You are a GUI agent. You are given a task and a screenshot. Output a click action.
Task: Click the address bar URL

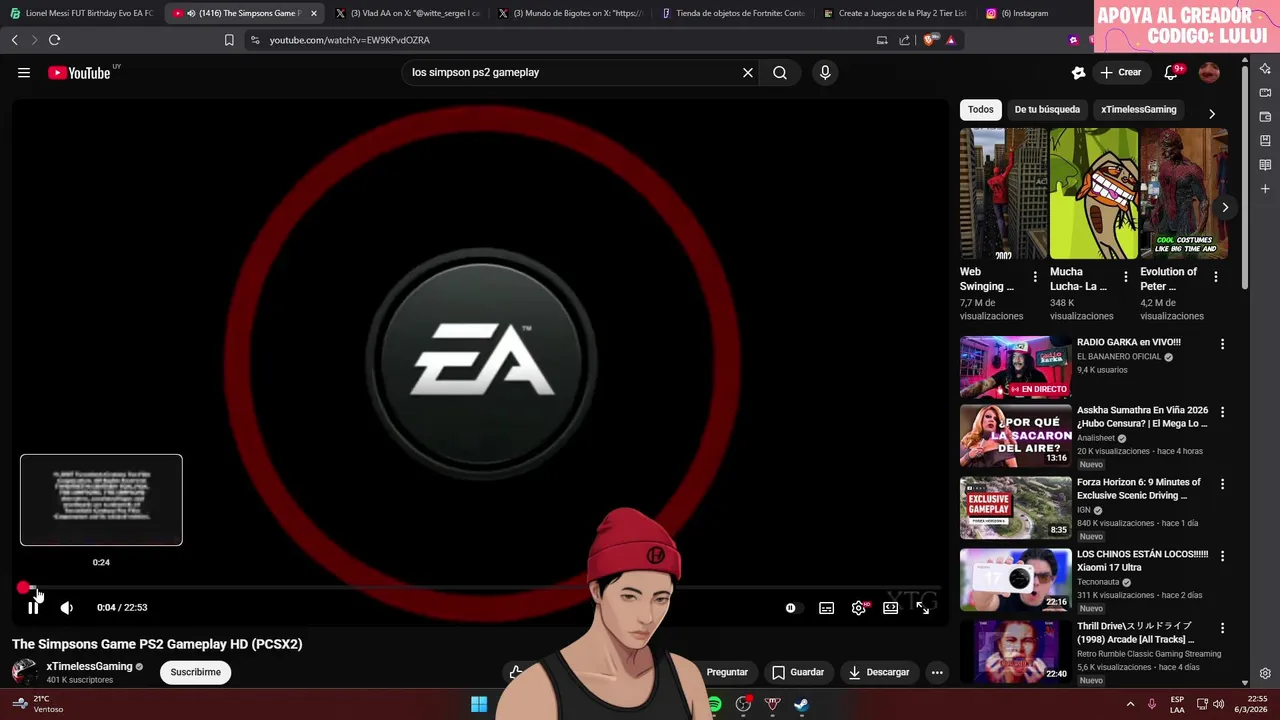click(349, 40)
